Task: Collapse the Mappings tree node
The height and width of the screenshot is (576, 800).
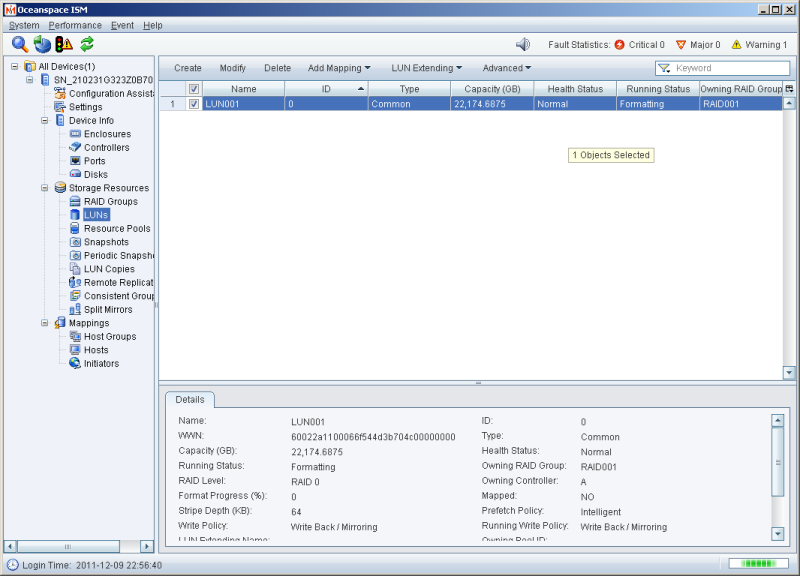Action: pos(45,323)
